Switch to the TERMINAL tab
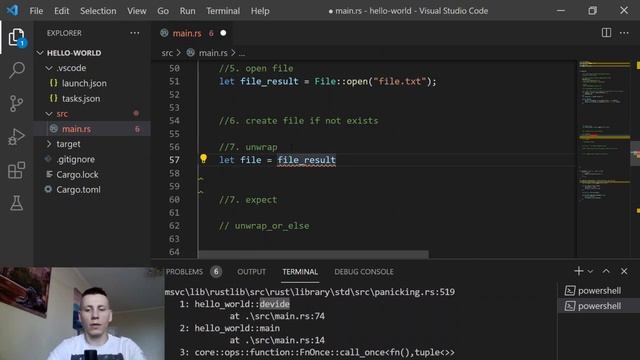This screenshot has height=360, width=640. [300, 272]
